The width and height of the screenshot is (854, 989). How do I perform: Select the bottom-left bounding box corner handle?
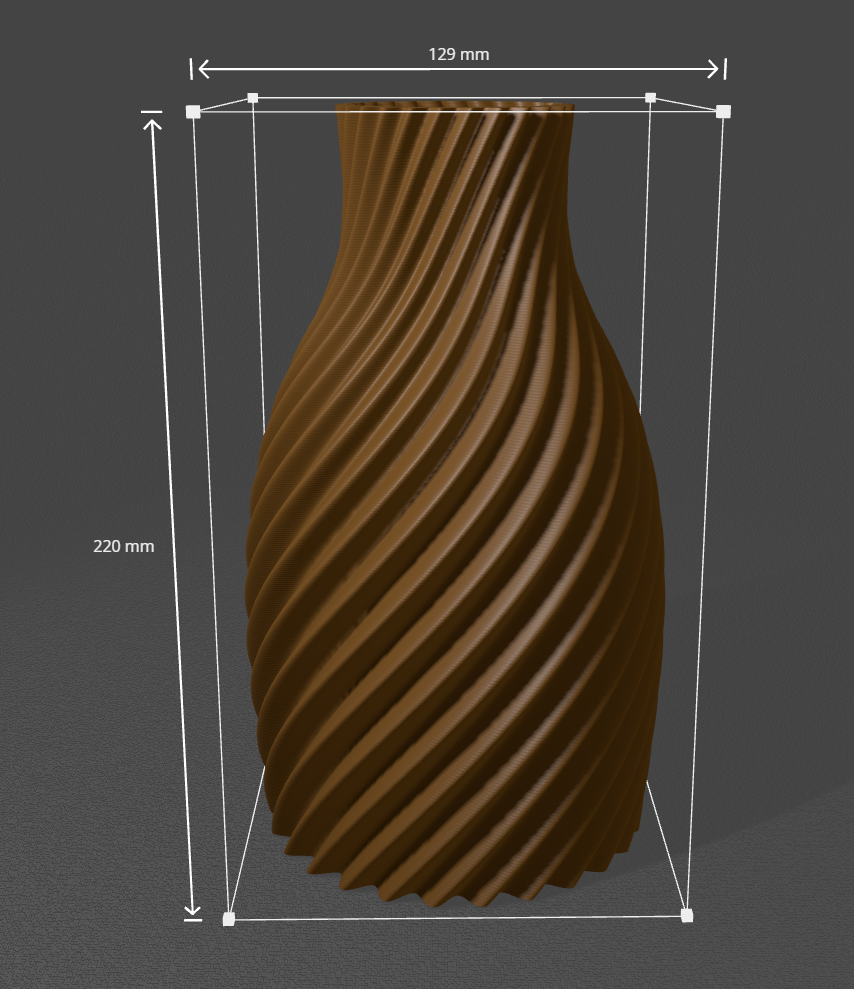click(x=228, y=918)
